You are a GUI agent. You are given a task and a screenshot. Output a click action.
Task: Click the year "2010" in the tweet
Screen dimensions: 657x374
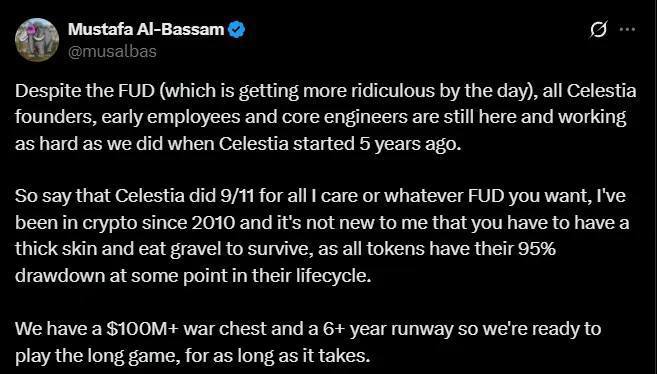coord(213,222)
